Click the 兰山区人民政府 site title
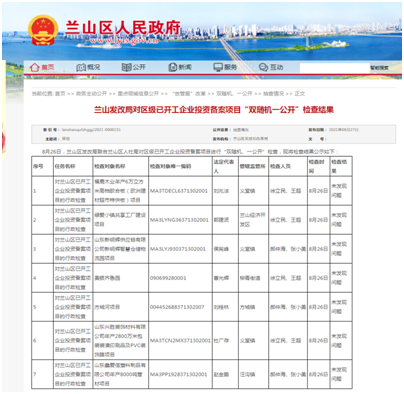This screenshot has width=404, height=394. (123, 28)
